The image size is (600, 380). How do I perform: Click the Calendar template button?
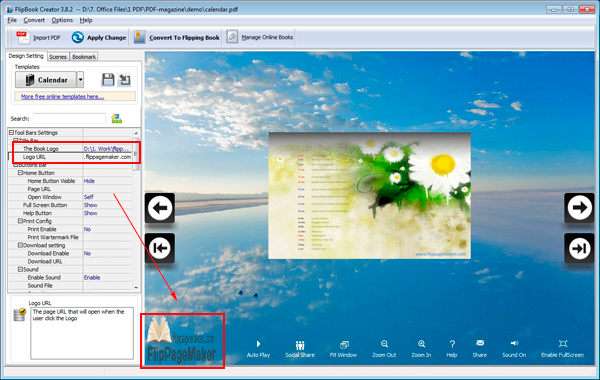46,80
